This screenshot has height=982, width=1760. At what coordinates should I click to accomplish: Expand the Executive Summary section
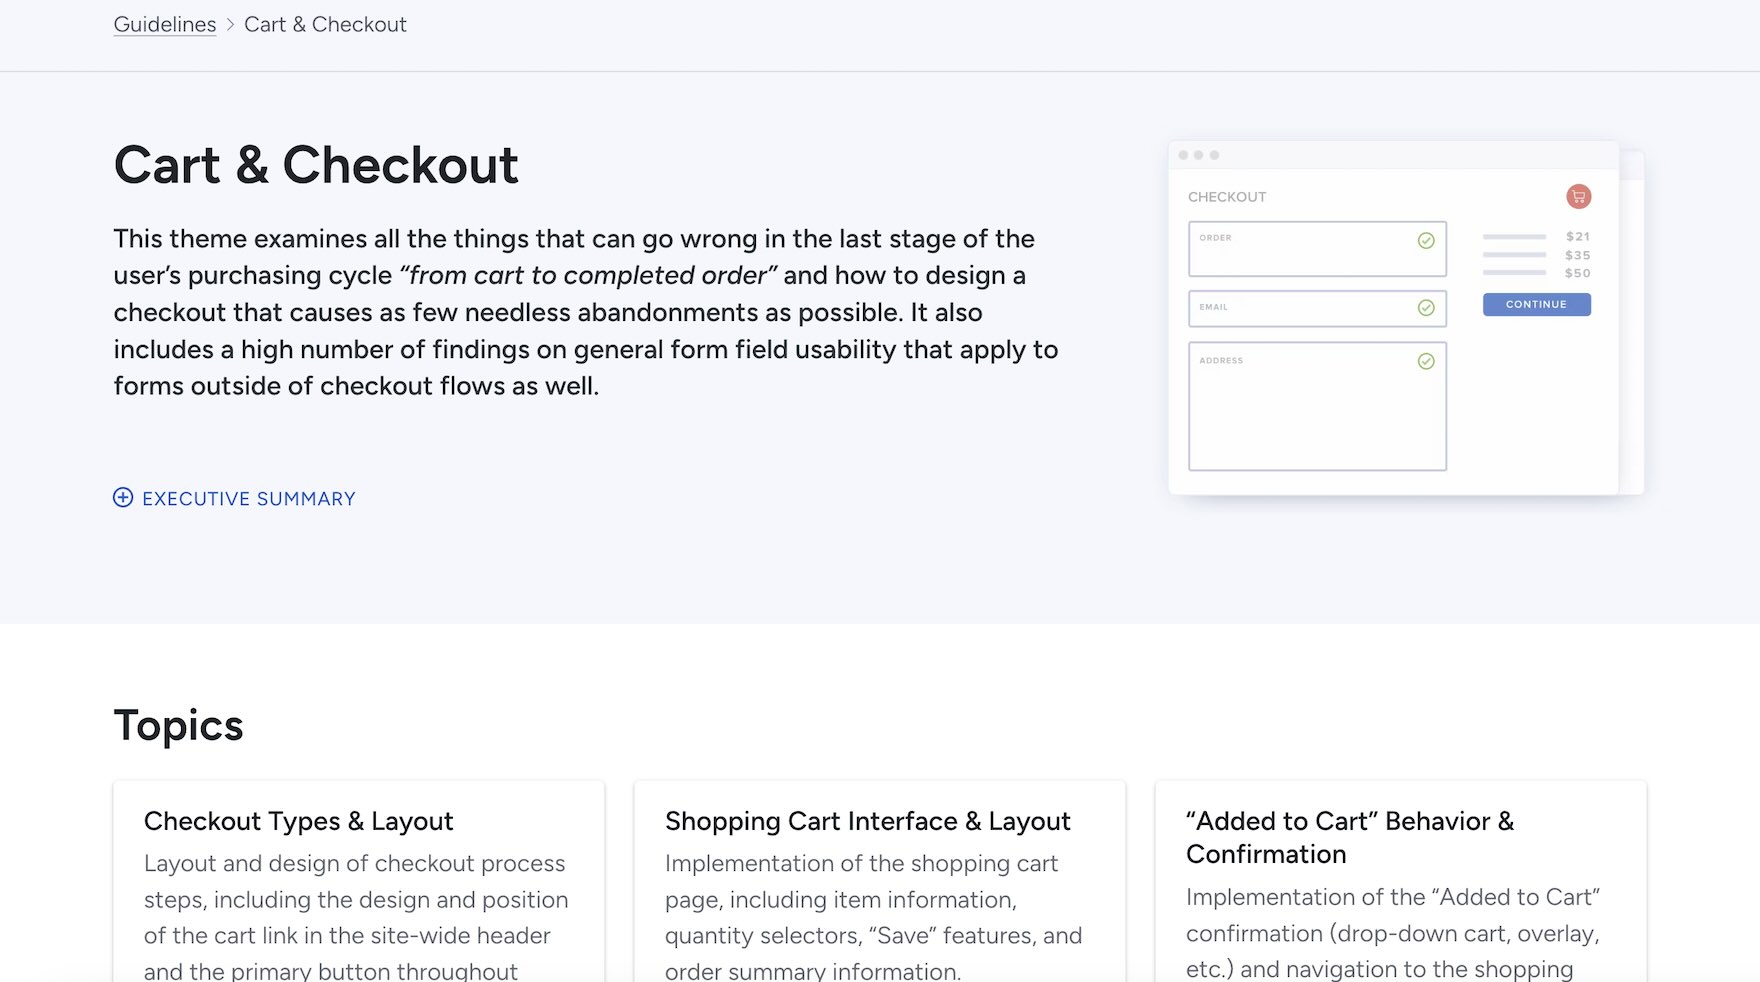tap(248, 499)
